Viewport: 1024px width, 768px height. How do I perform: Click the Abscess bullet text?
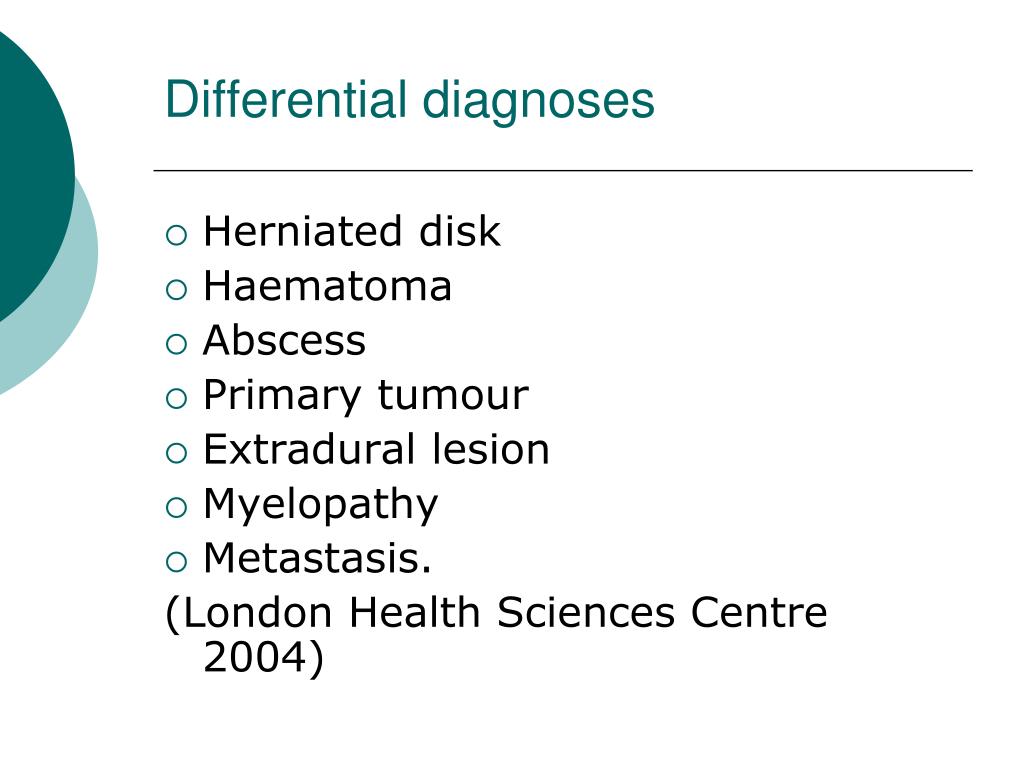point(284,340)
